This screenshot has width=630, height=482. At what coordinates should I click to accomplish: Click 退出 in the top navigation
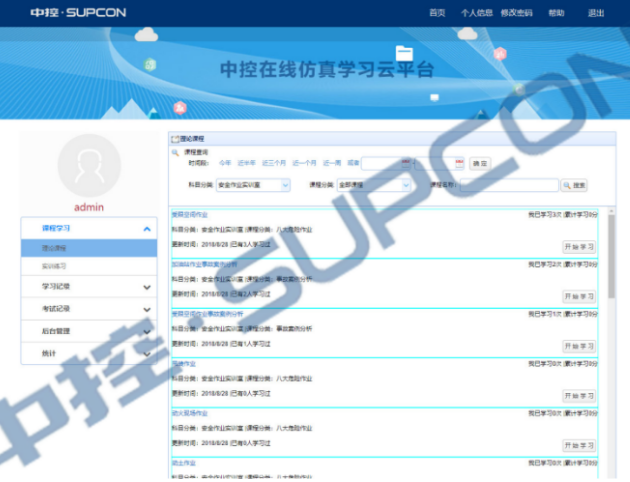coord(596,13)
